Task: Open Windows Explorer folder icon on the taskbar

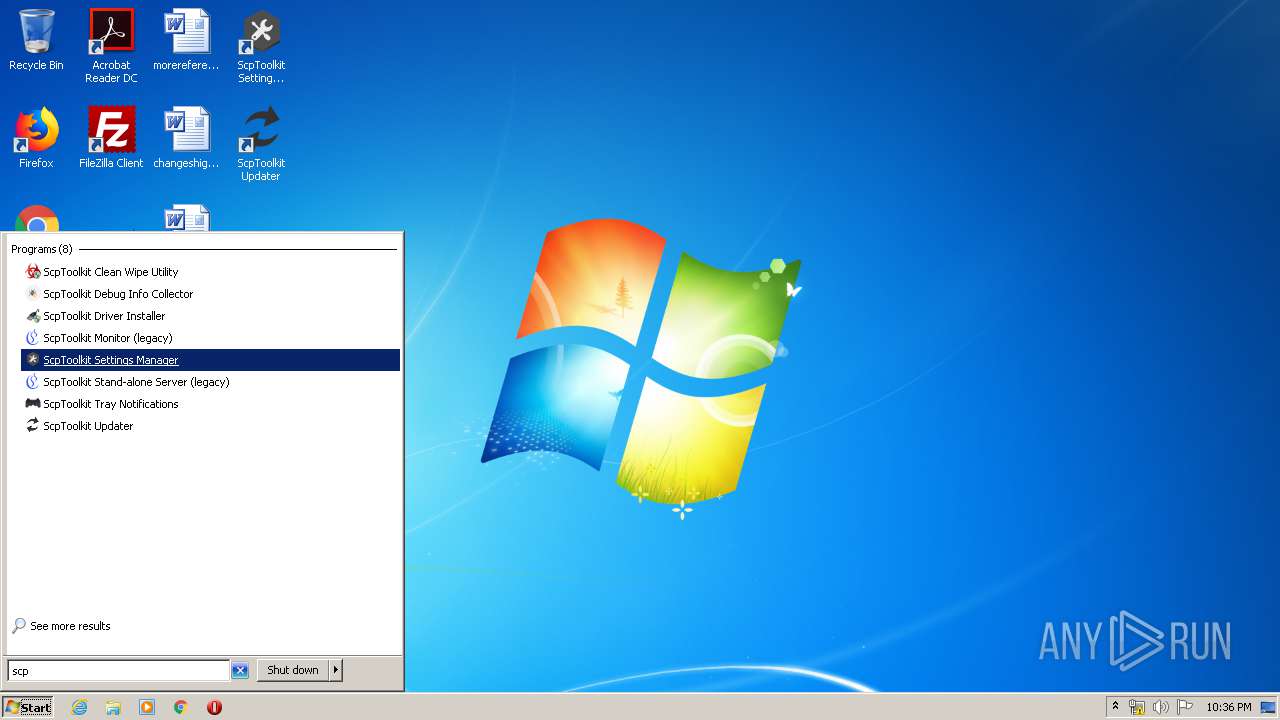Action: coord(113,707)
